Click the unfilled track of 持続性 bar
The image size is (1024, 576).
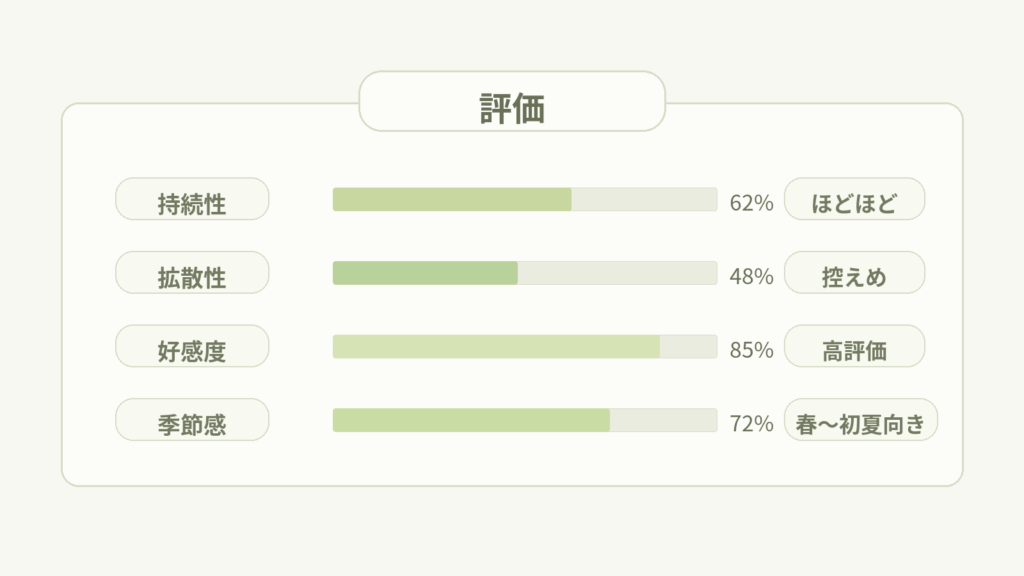click(644, 199)
